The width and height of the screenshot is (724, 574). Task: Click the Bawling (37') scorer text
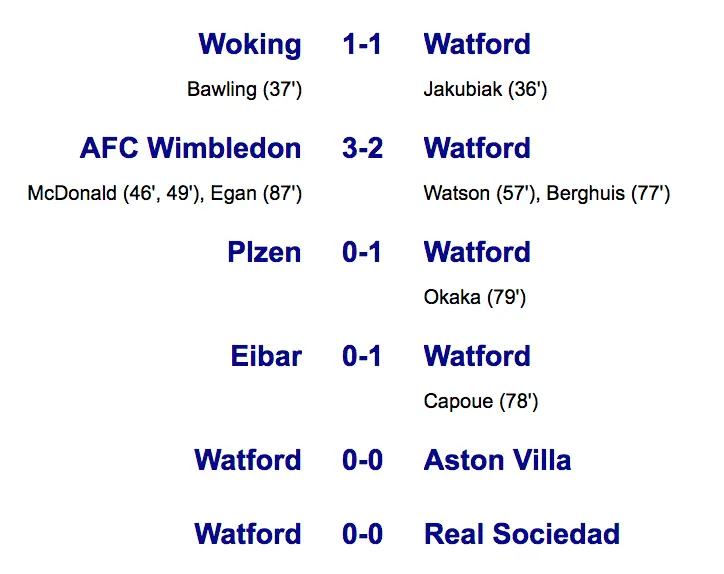tap(244, 90)
